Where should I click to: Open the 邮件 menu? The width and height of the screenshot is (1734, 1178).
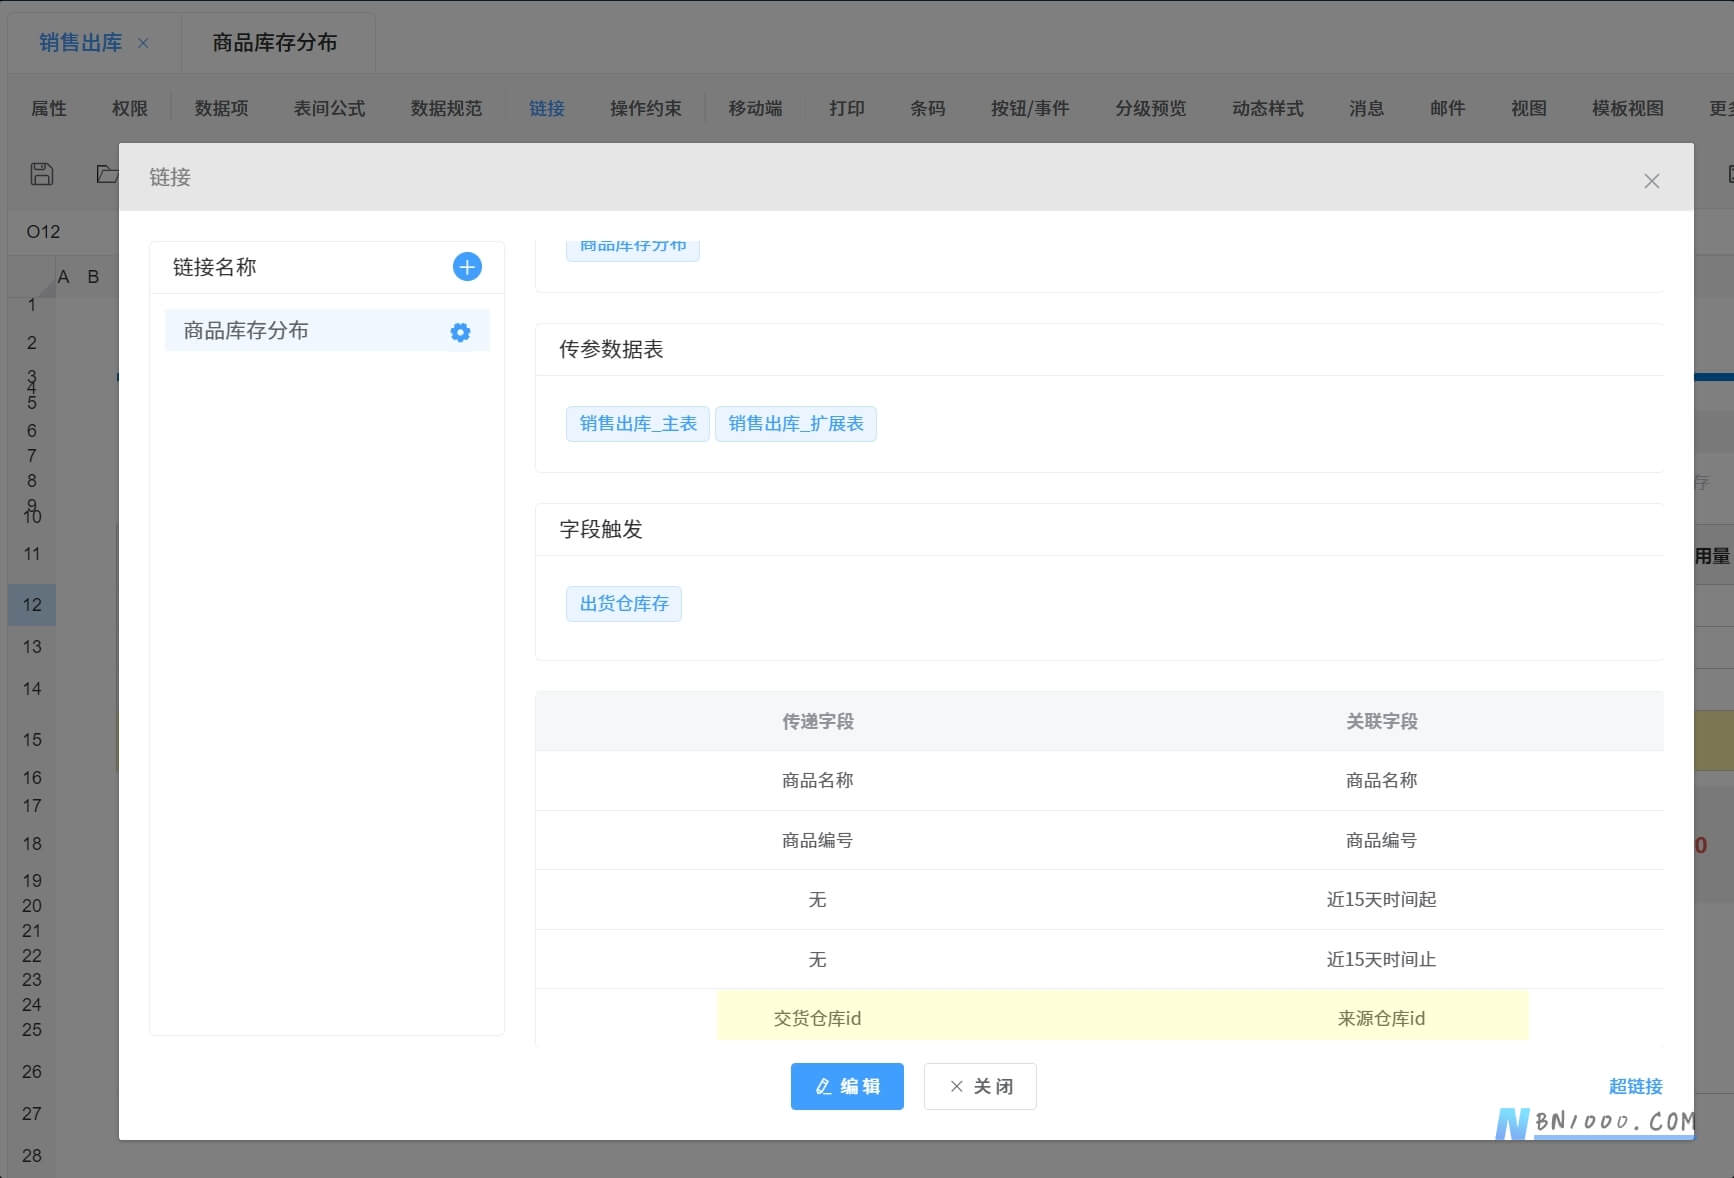pos(1448,108)
